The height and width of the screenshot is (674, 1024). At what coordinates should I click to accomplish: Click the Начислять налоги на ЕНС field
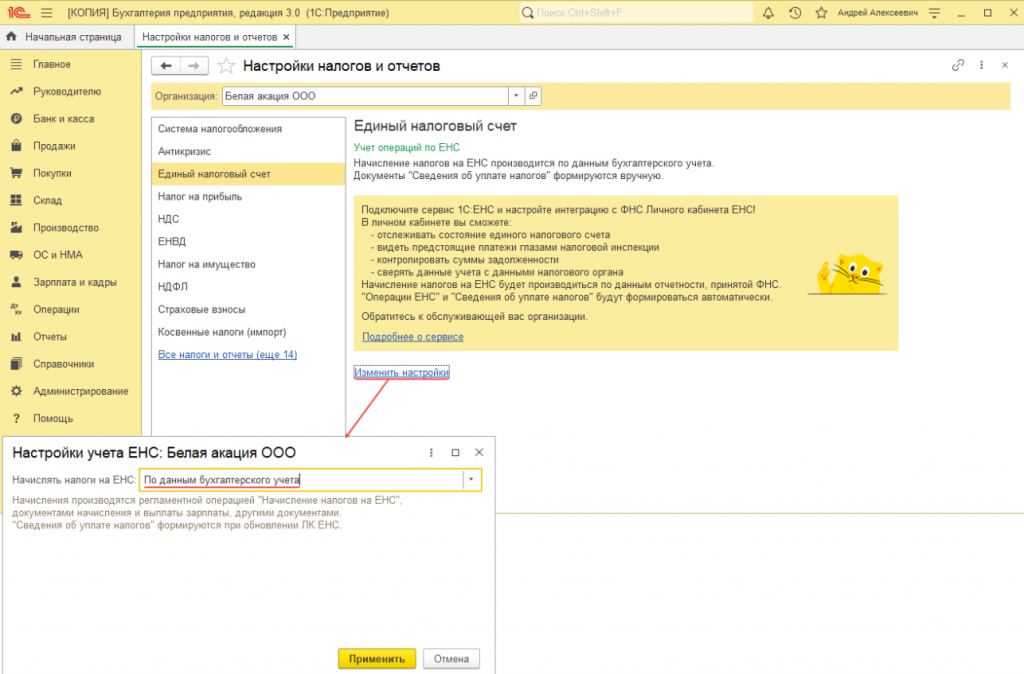302,480
